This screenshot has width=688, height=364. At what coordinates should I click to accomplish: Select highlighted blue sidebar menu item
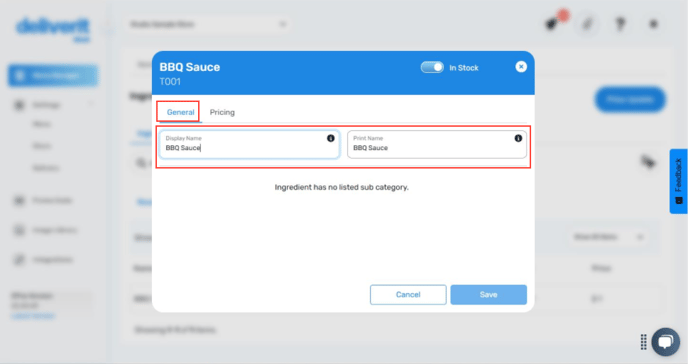(53, 76)
